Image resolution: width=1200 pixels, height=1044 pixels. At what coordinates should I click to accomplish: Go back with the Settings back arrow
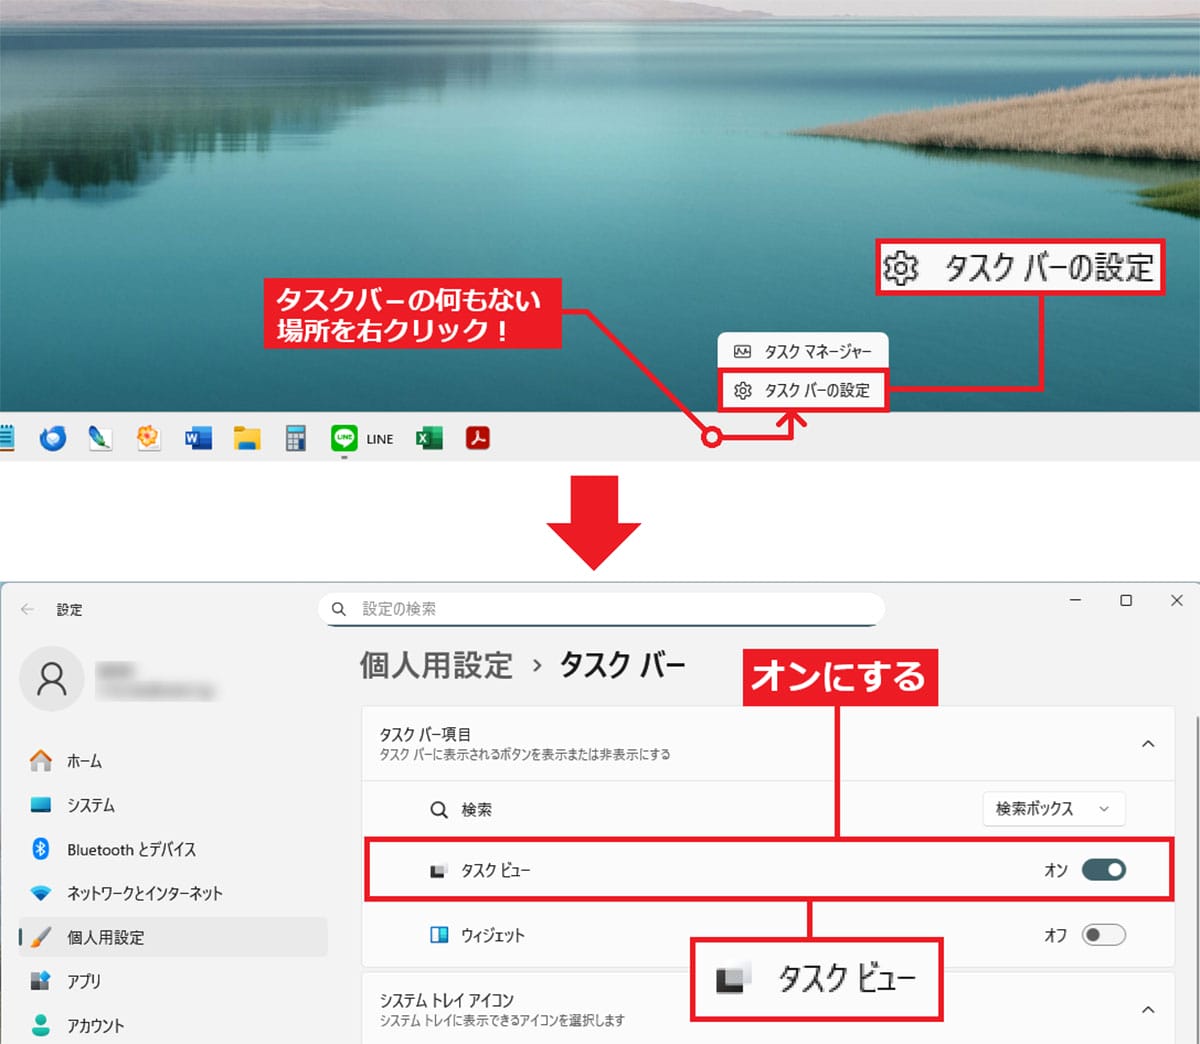coord(27,609)
